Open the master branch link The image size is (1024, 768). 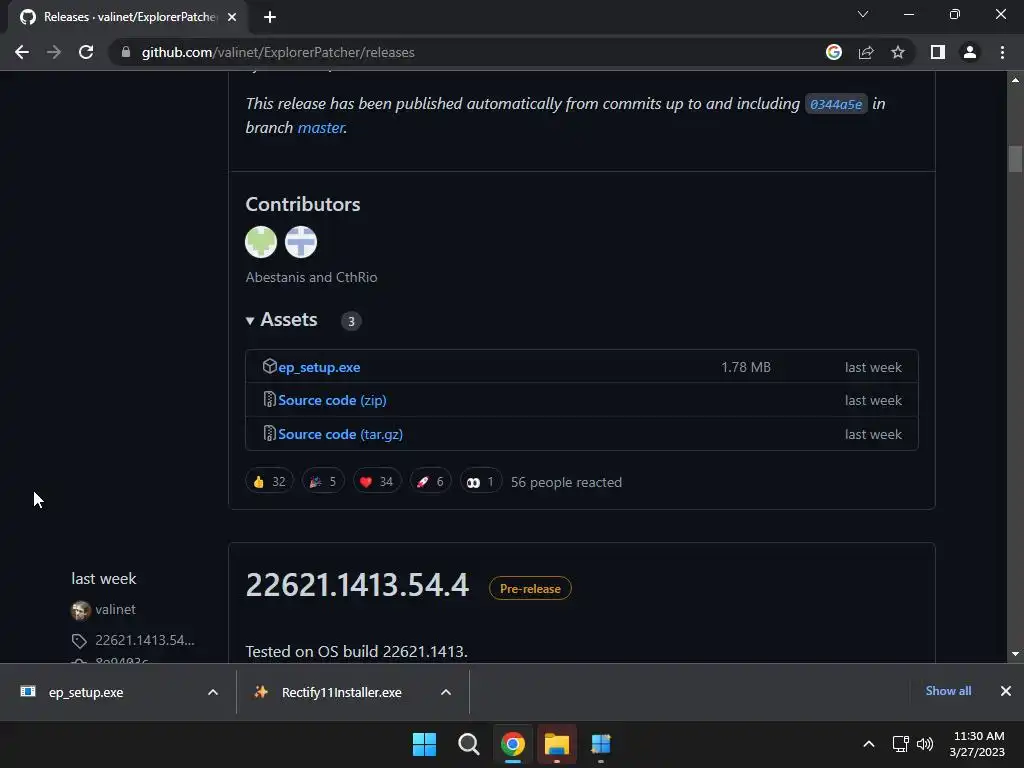[321, 128]
